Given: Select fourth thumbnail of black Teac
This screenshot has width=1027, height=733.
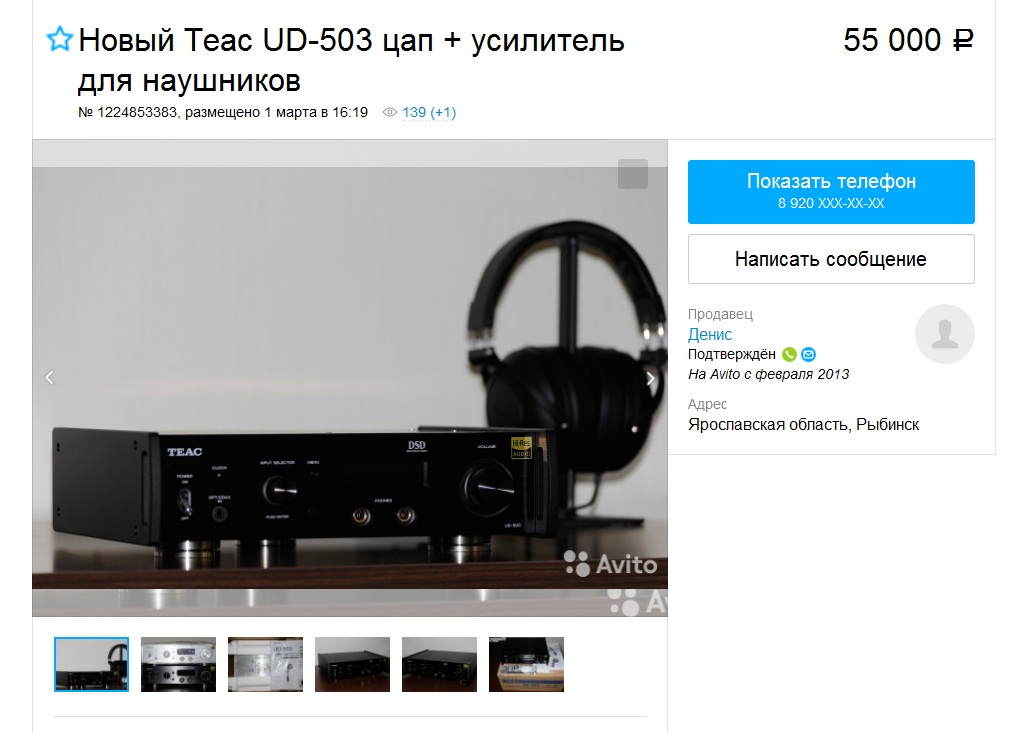Looking at the screenshot, I should tap(352, 664).
